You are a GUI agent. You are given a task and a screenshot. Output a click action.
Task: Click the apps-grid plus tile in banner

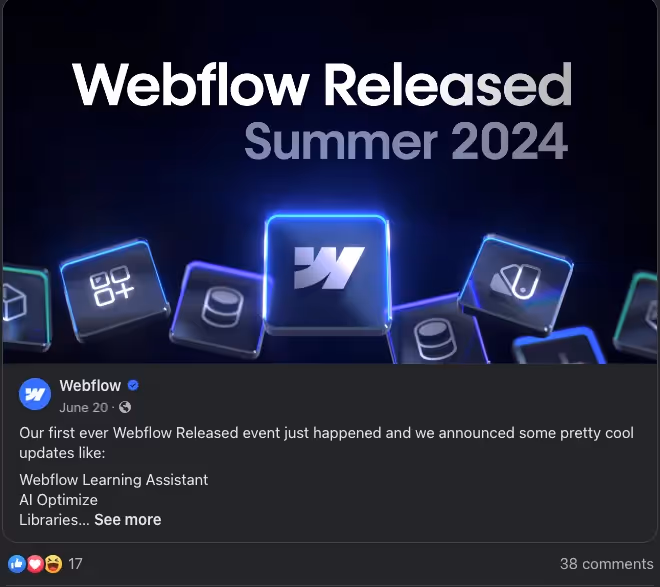click(113, 288)
